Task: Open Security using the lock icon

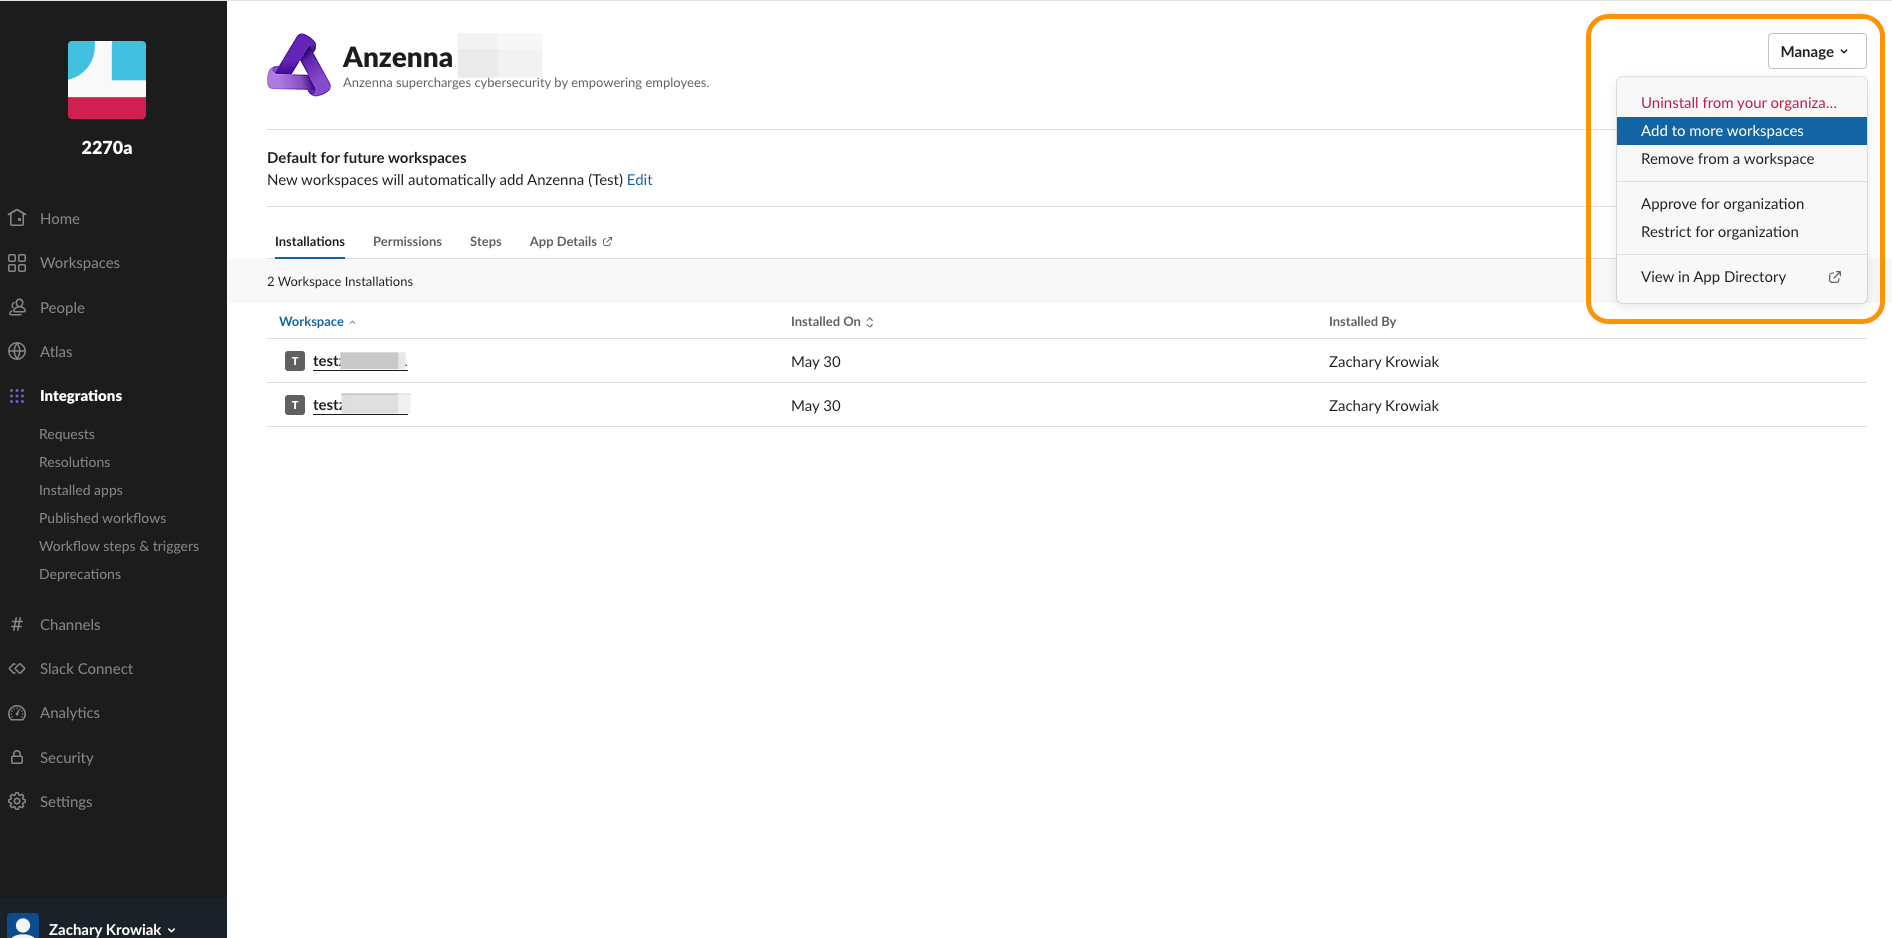Action: click(x=17, y=757)
